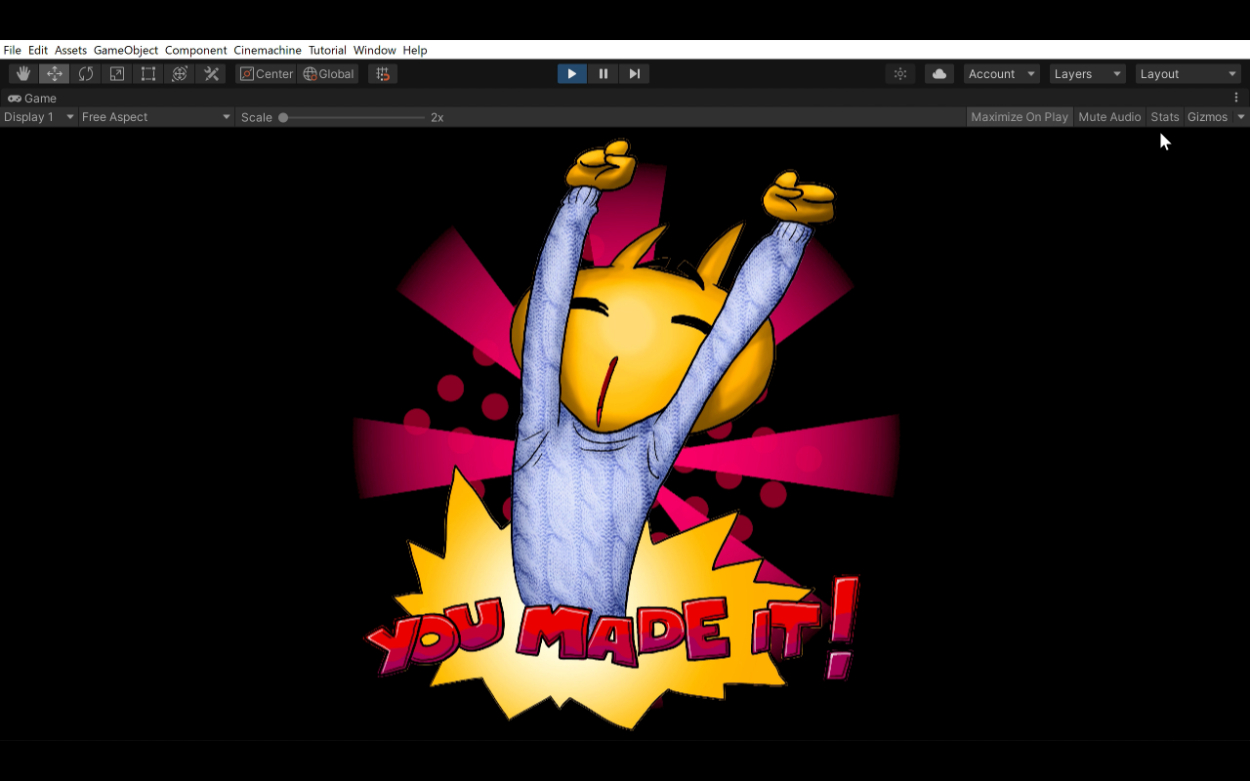
Task: Select the Scale tool
Action: [x=117, y=74]
